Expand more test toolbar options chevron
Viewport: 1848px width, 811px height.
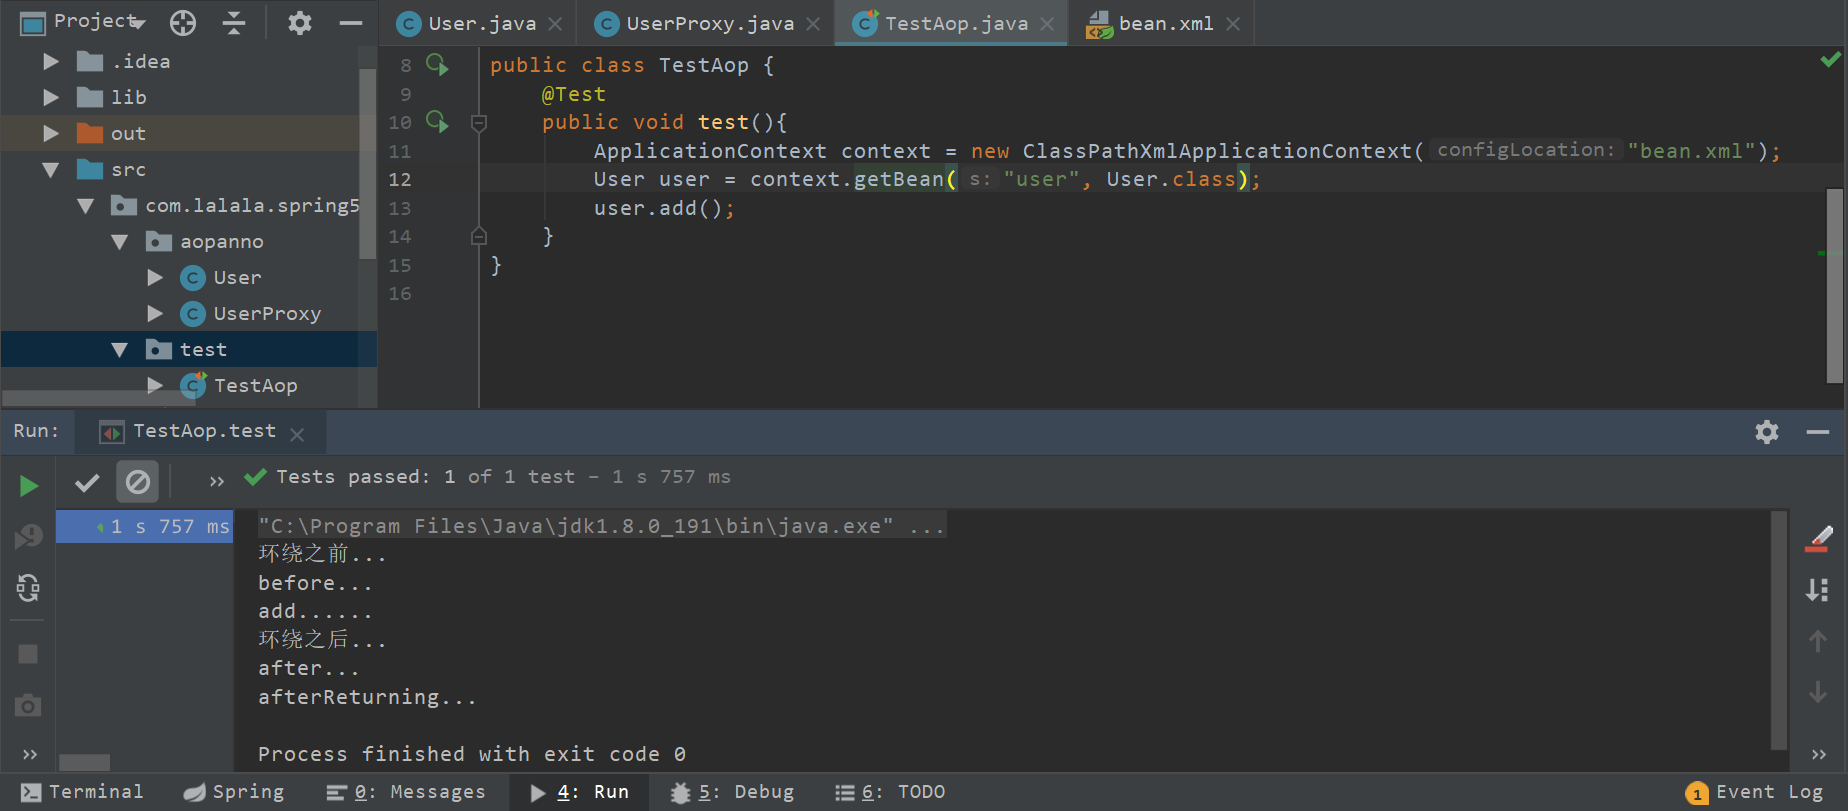click(216, 482)
